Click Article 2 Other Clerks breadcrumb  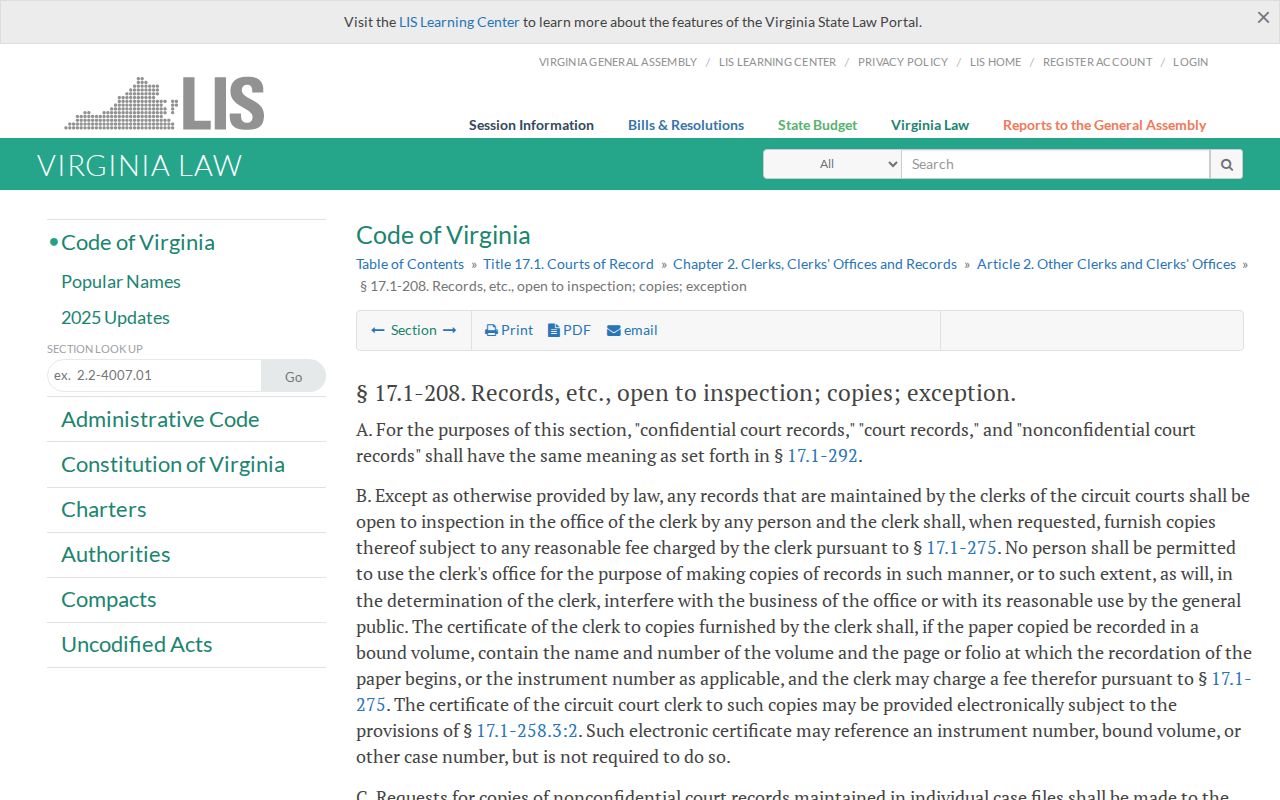tap(1107, 264)
